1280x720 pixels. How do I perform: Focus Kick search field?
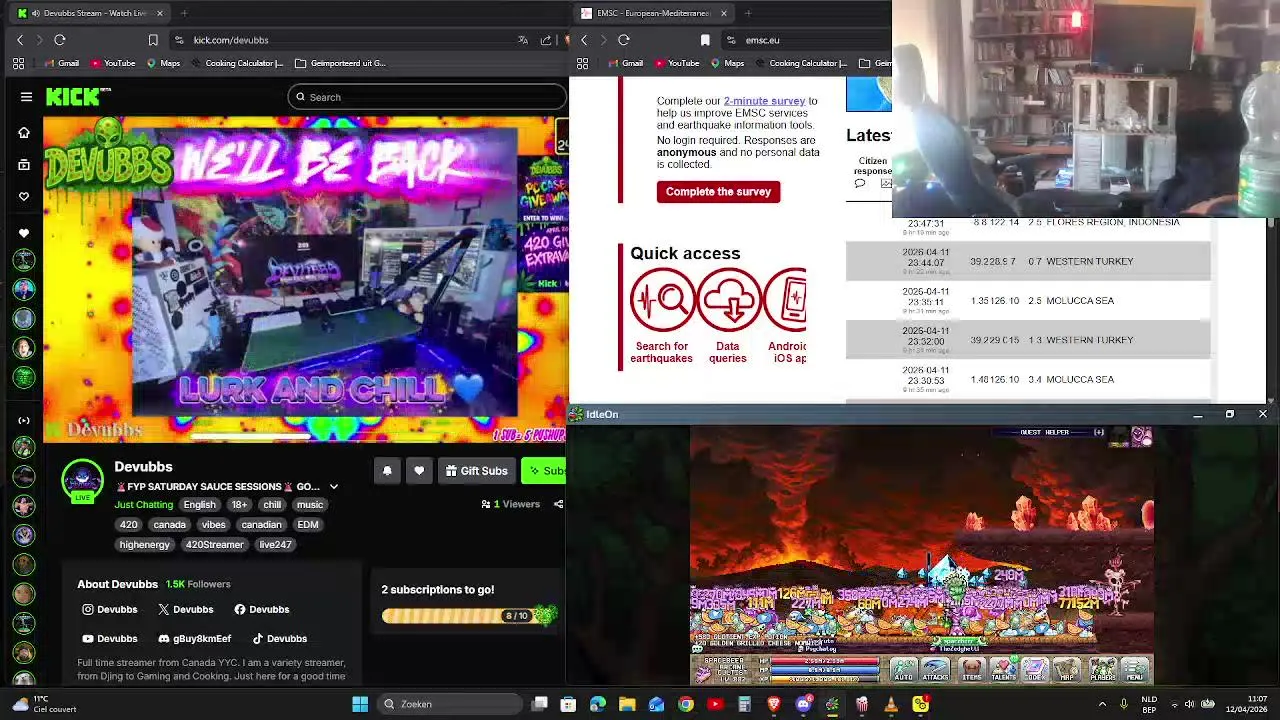(x=427, y=97)
